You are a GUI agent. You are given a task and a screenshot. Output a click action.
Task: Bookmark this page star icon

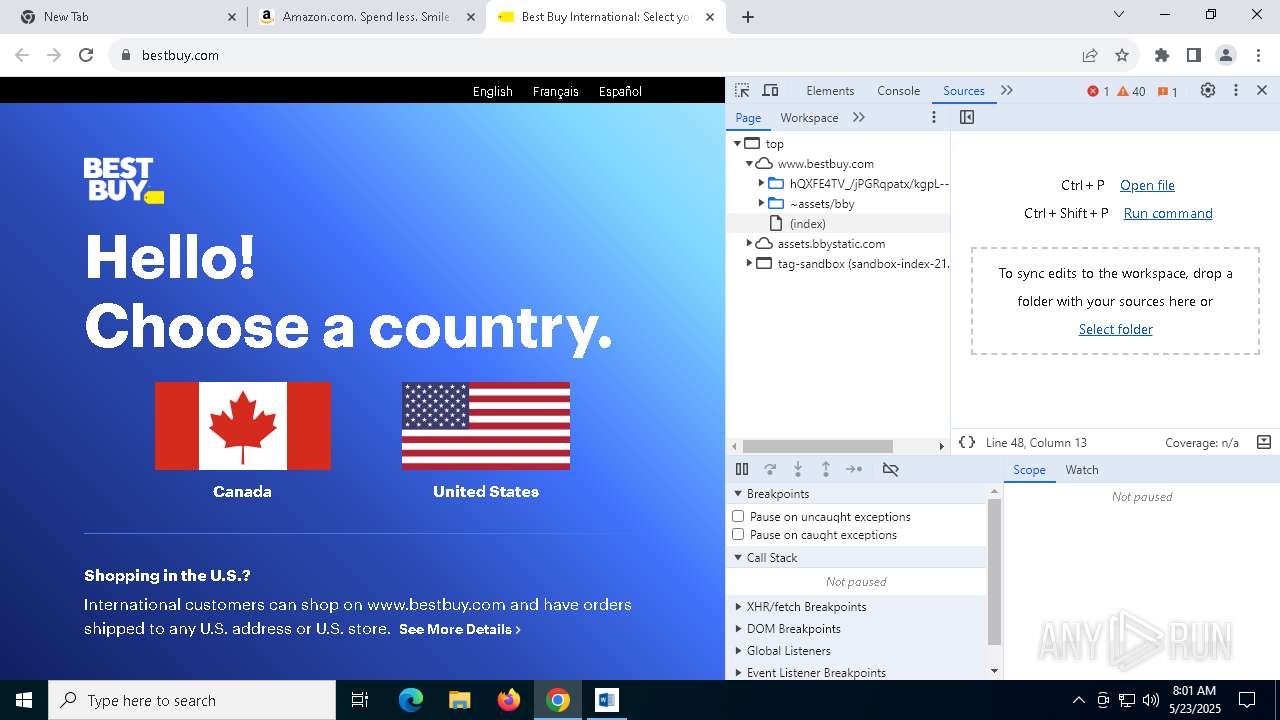click(1122, 55)
